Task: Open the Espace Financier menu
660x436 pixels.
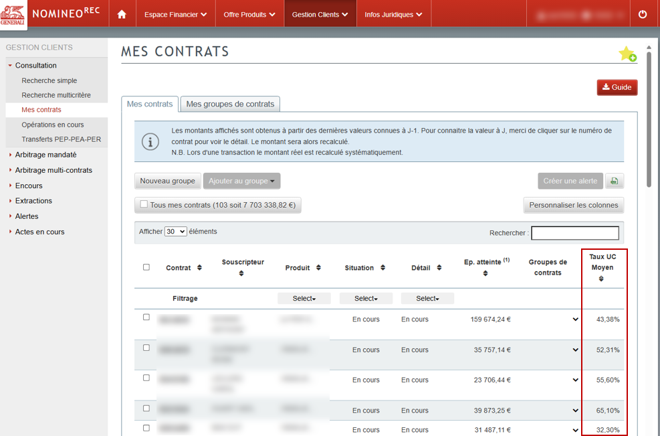Action: pos(175,15)
